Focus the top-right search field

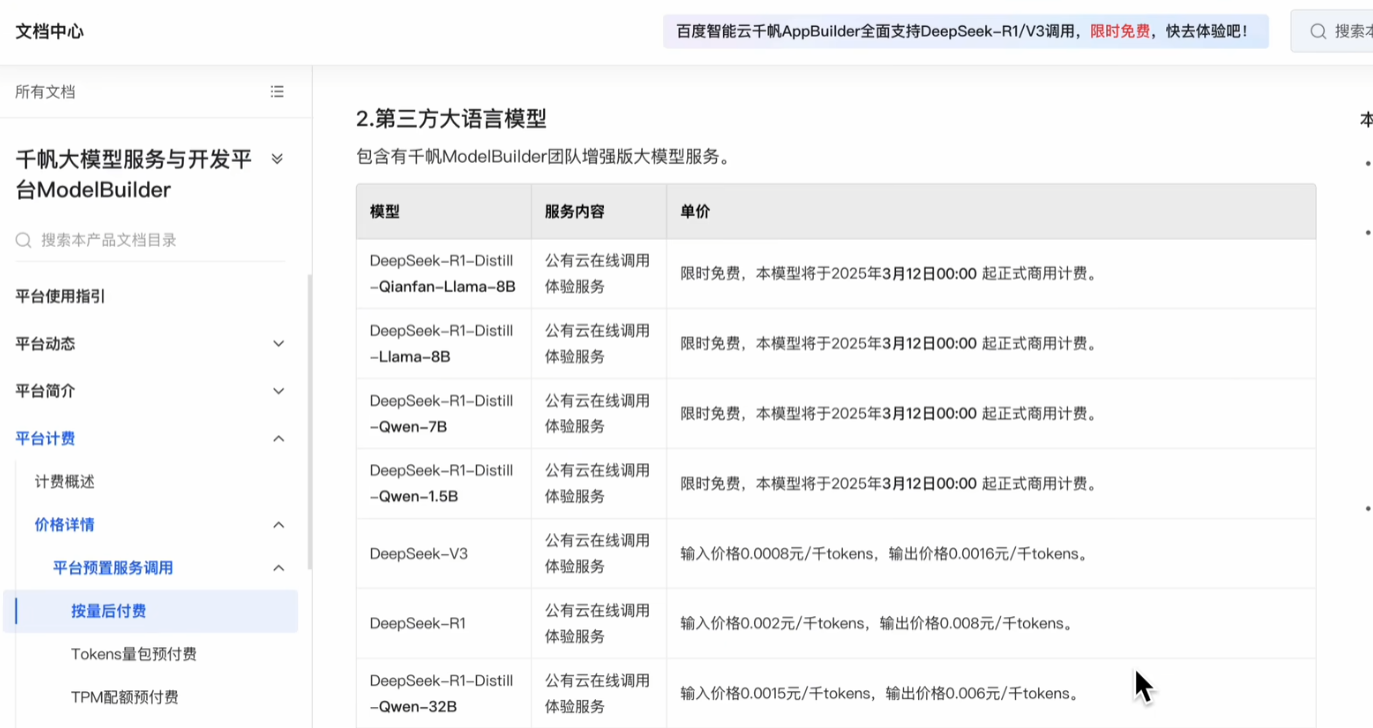click(1332, 31)
